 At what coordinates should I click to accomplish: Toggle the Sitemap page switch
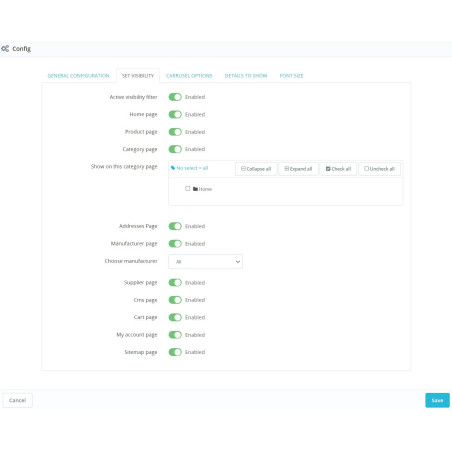pyautogui.click(x=175, y=352)
